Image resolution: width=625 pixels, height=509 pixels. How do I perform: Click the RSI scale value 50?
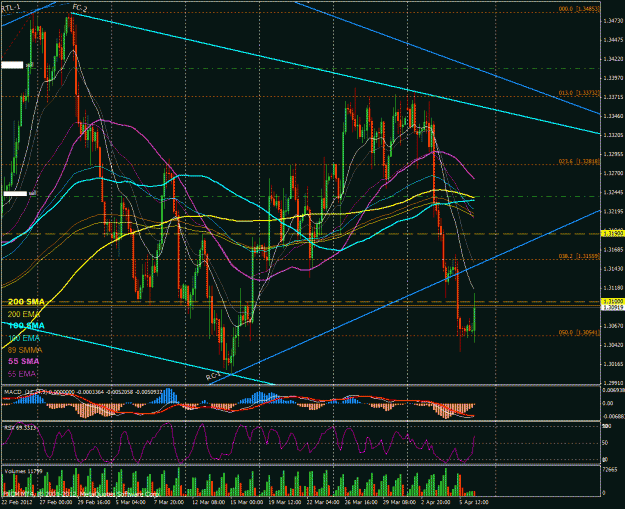coord(605,443)
